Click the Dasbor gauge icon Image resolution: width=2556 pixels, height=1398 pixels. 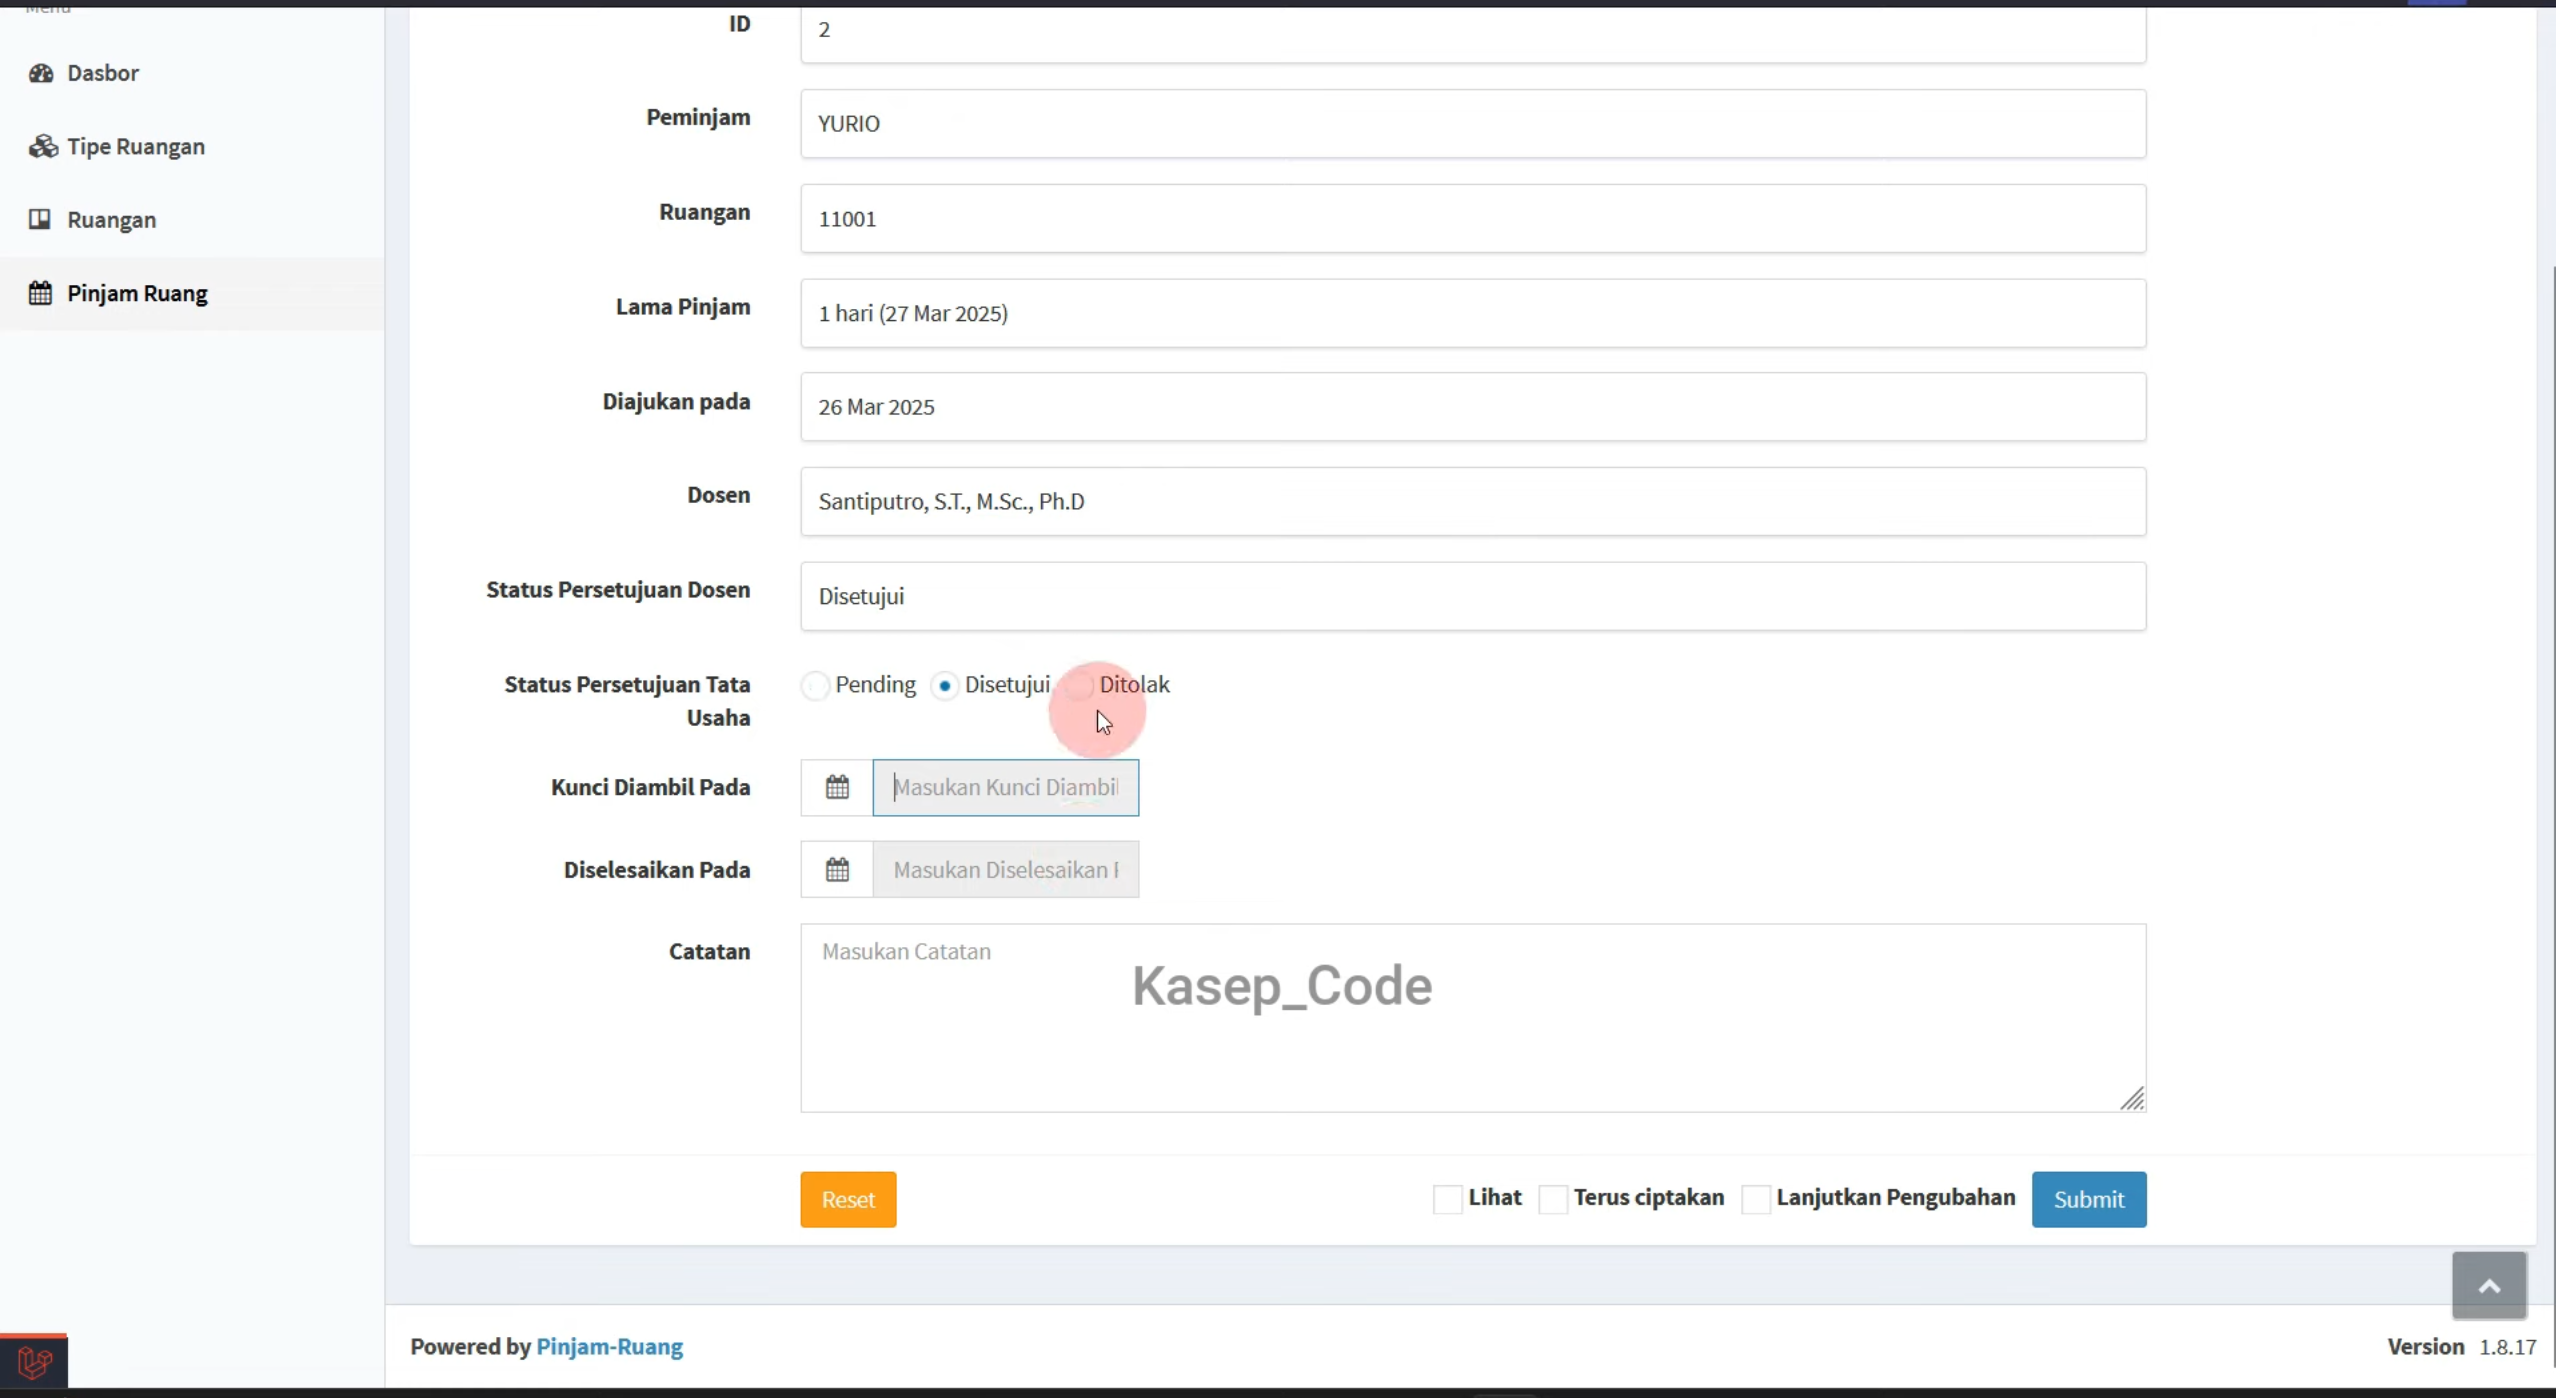tap(41, 73)
